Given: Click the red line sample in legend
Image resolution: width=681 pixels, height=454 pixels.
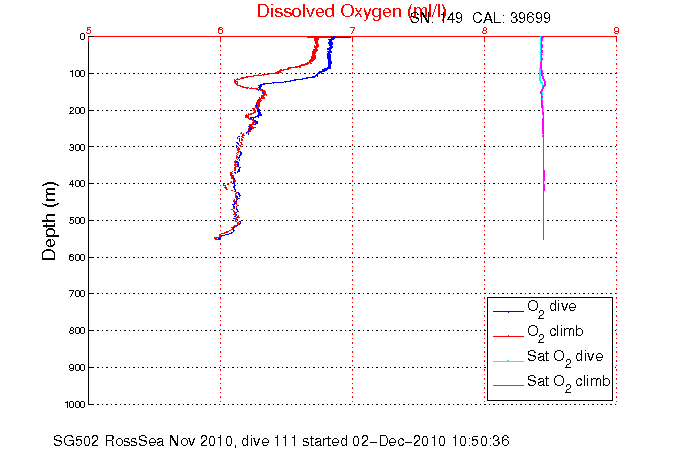Looking at the screenshot, I should coord(508,336).
